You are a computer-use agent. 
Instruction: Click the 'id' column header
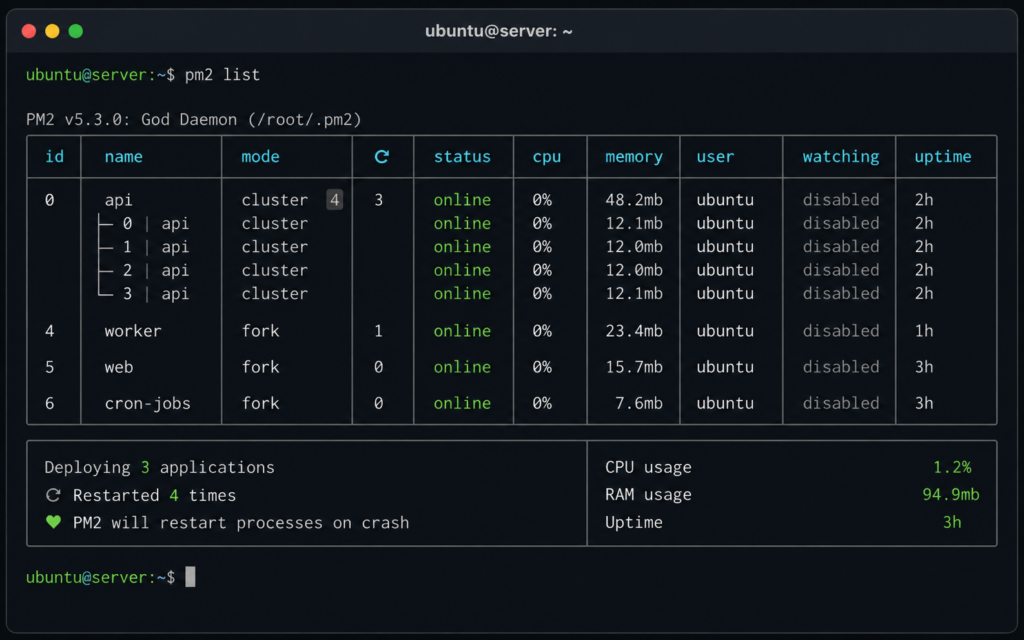54,157
